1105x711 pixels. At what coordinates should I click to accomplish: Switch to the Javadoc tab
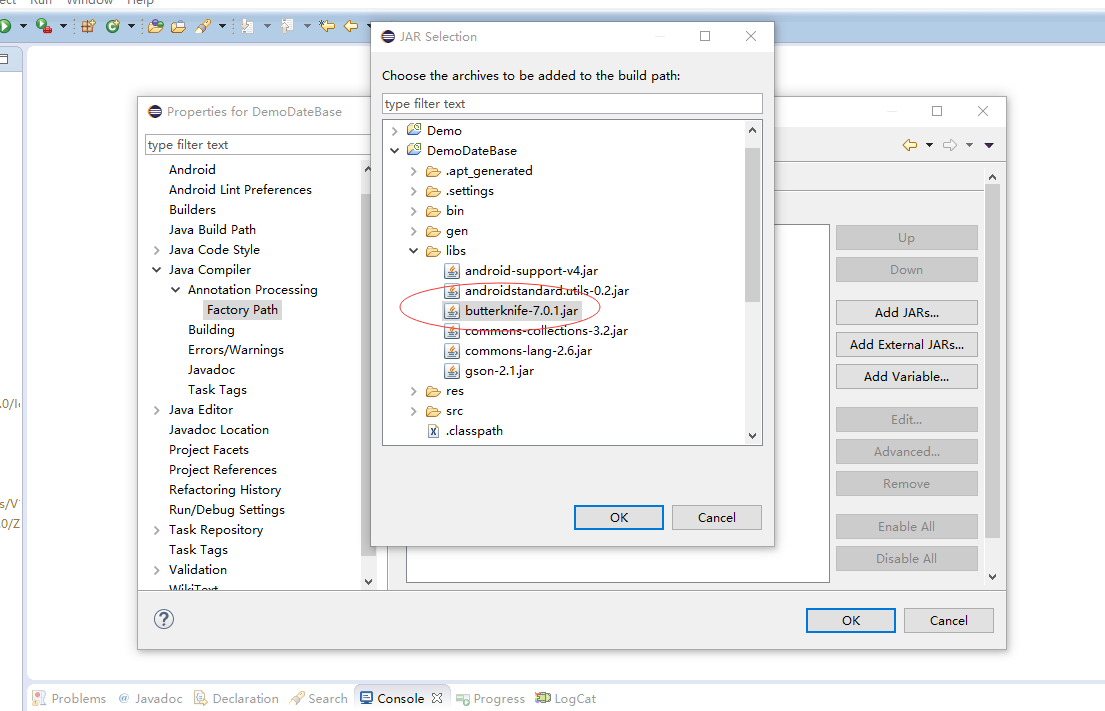point(150,698)
